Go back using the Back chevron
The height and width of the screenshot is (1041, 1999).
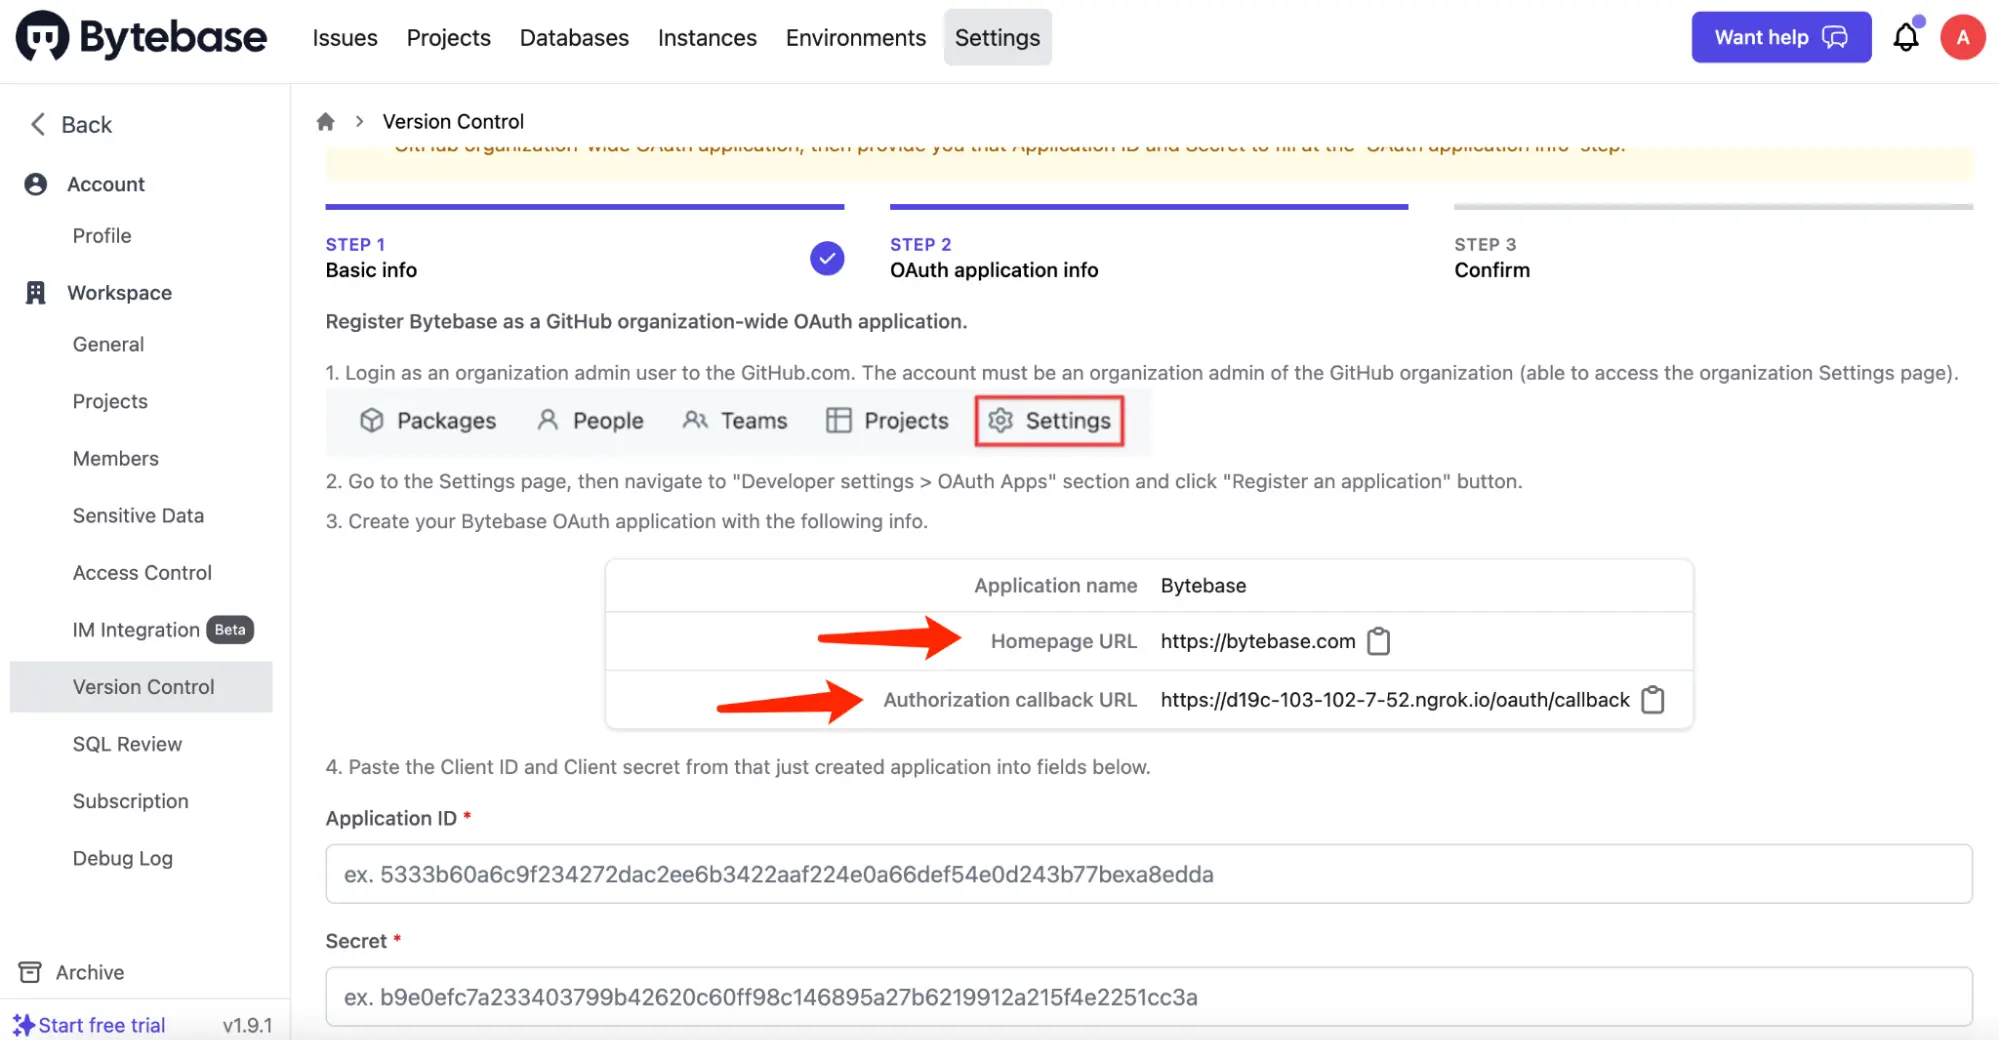click(38, 124)
